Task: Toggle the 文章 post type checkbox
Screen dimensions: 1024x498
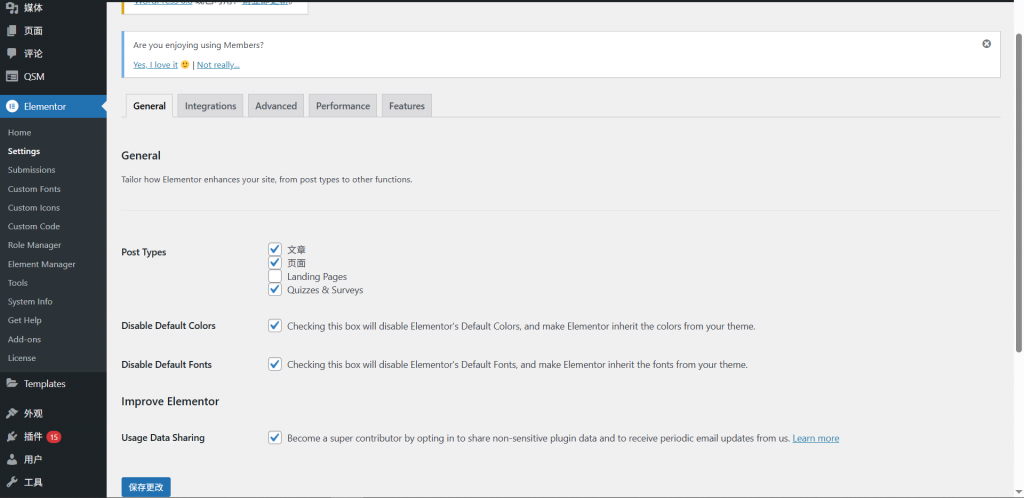Action: 275,249
